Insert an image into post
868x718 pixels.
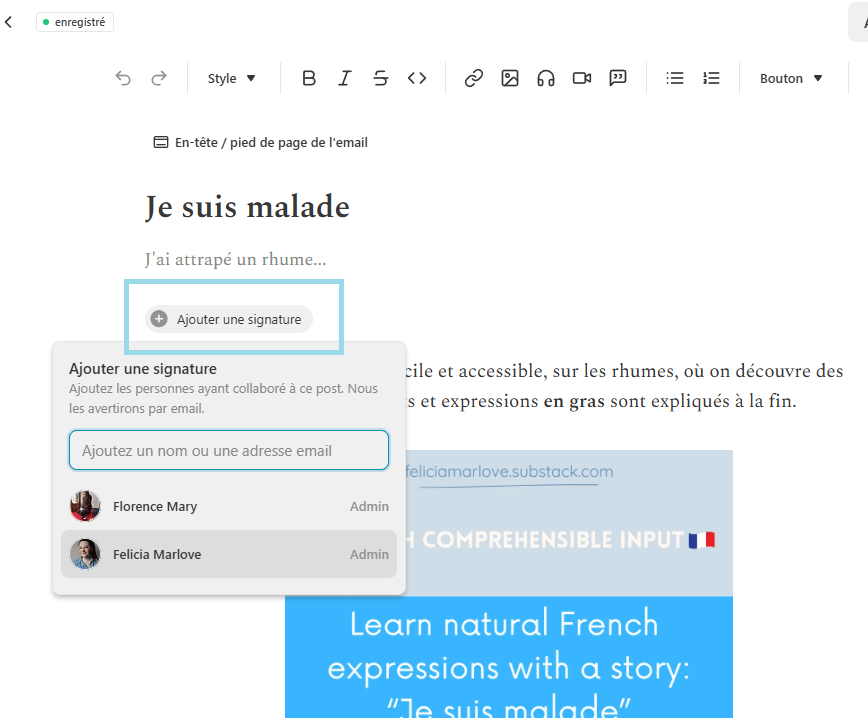(510, 78)
